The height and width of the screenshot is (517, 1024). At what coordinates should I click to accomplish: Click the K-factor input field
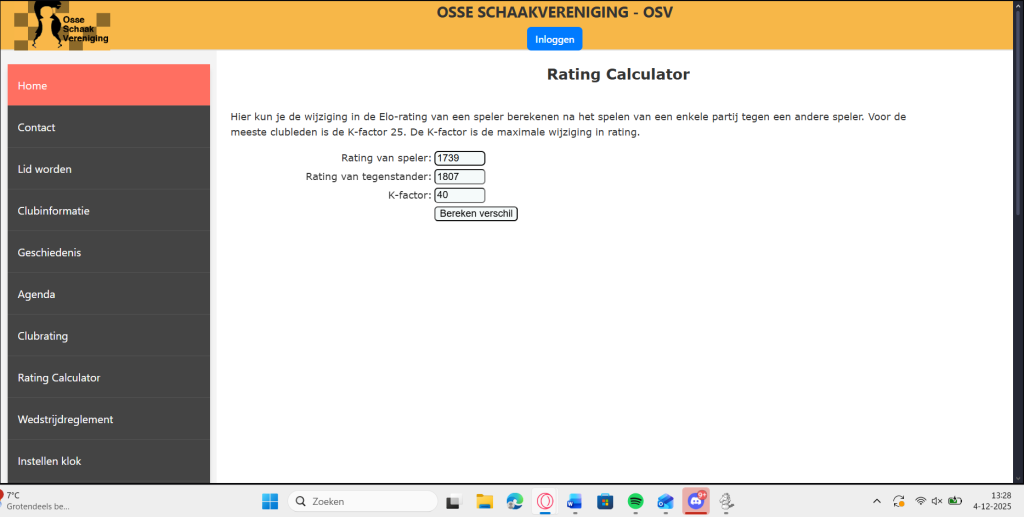459,196
